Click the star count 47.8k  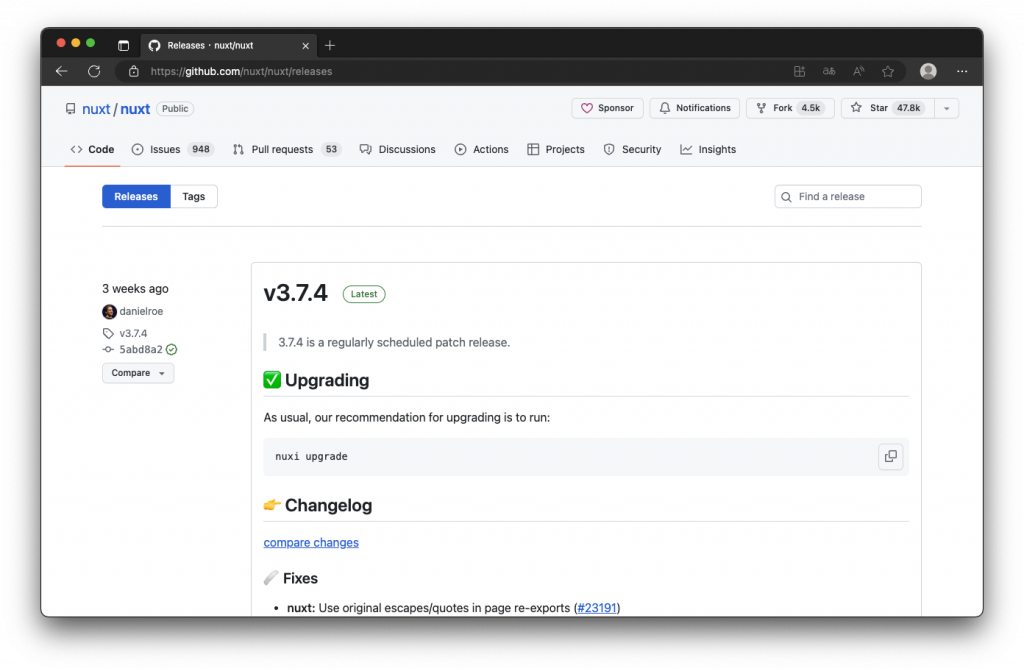click(x=908, y=108)
